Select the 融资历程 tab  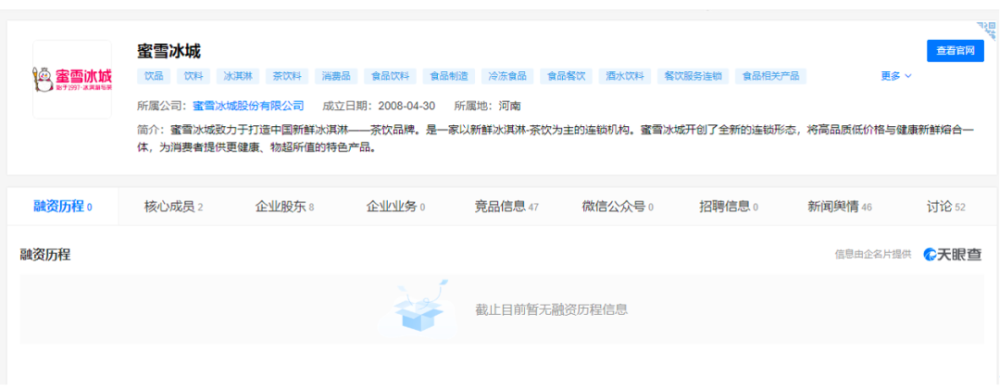[62, 207]
